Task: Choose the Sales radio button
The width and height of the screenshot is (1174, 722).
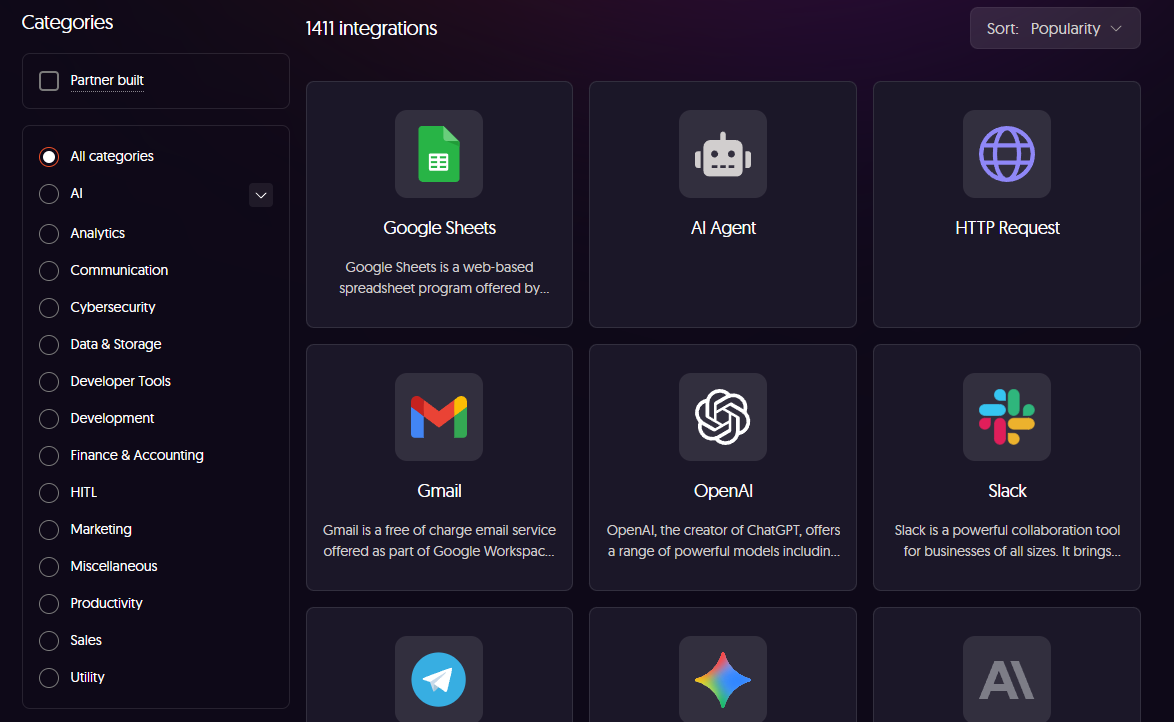Action: pyautogui.click(x=49, y=641)
